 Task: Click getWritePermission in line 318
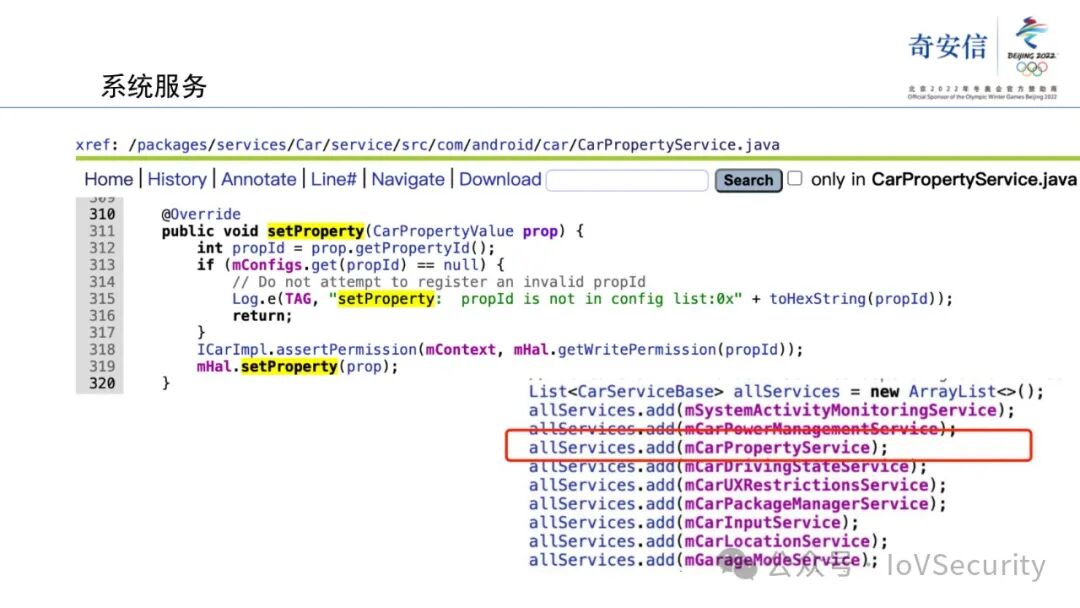point(636,350)
